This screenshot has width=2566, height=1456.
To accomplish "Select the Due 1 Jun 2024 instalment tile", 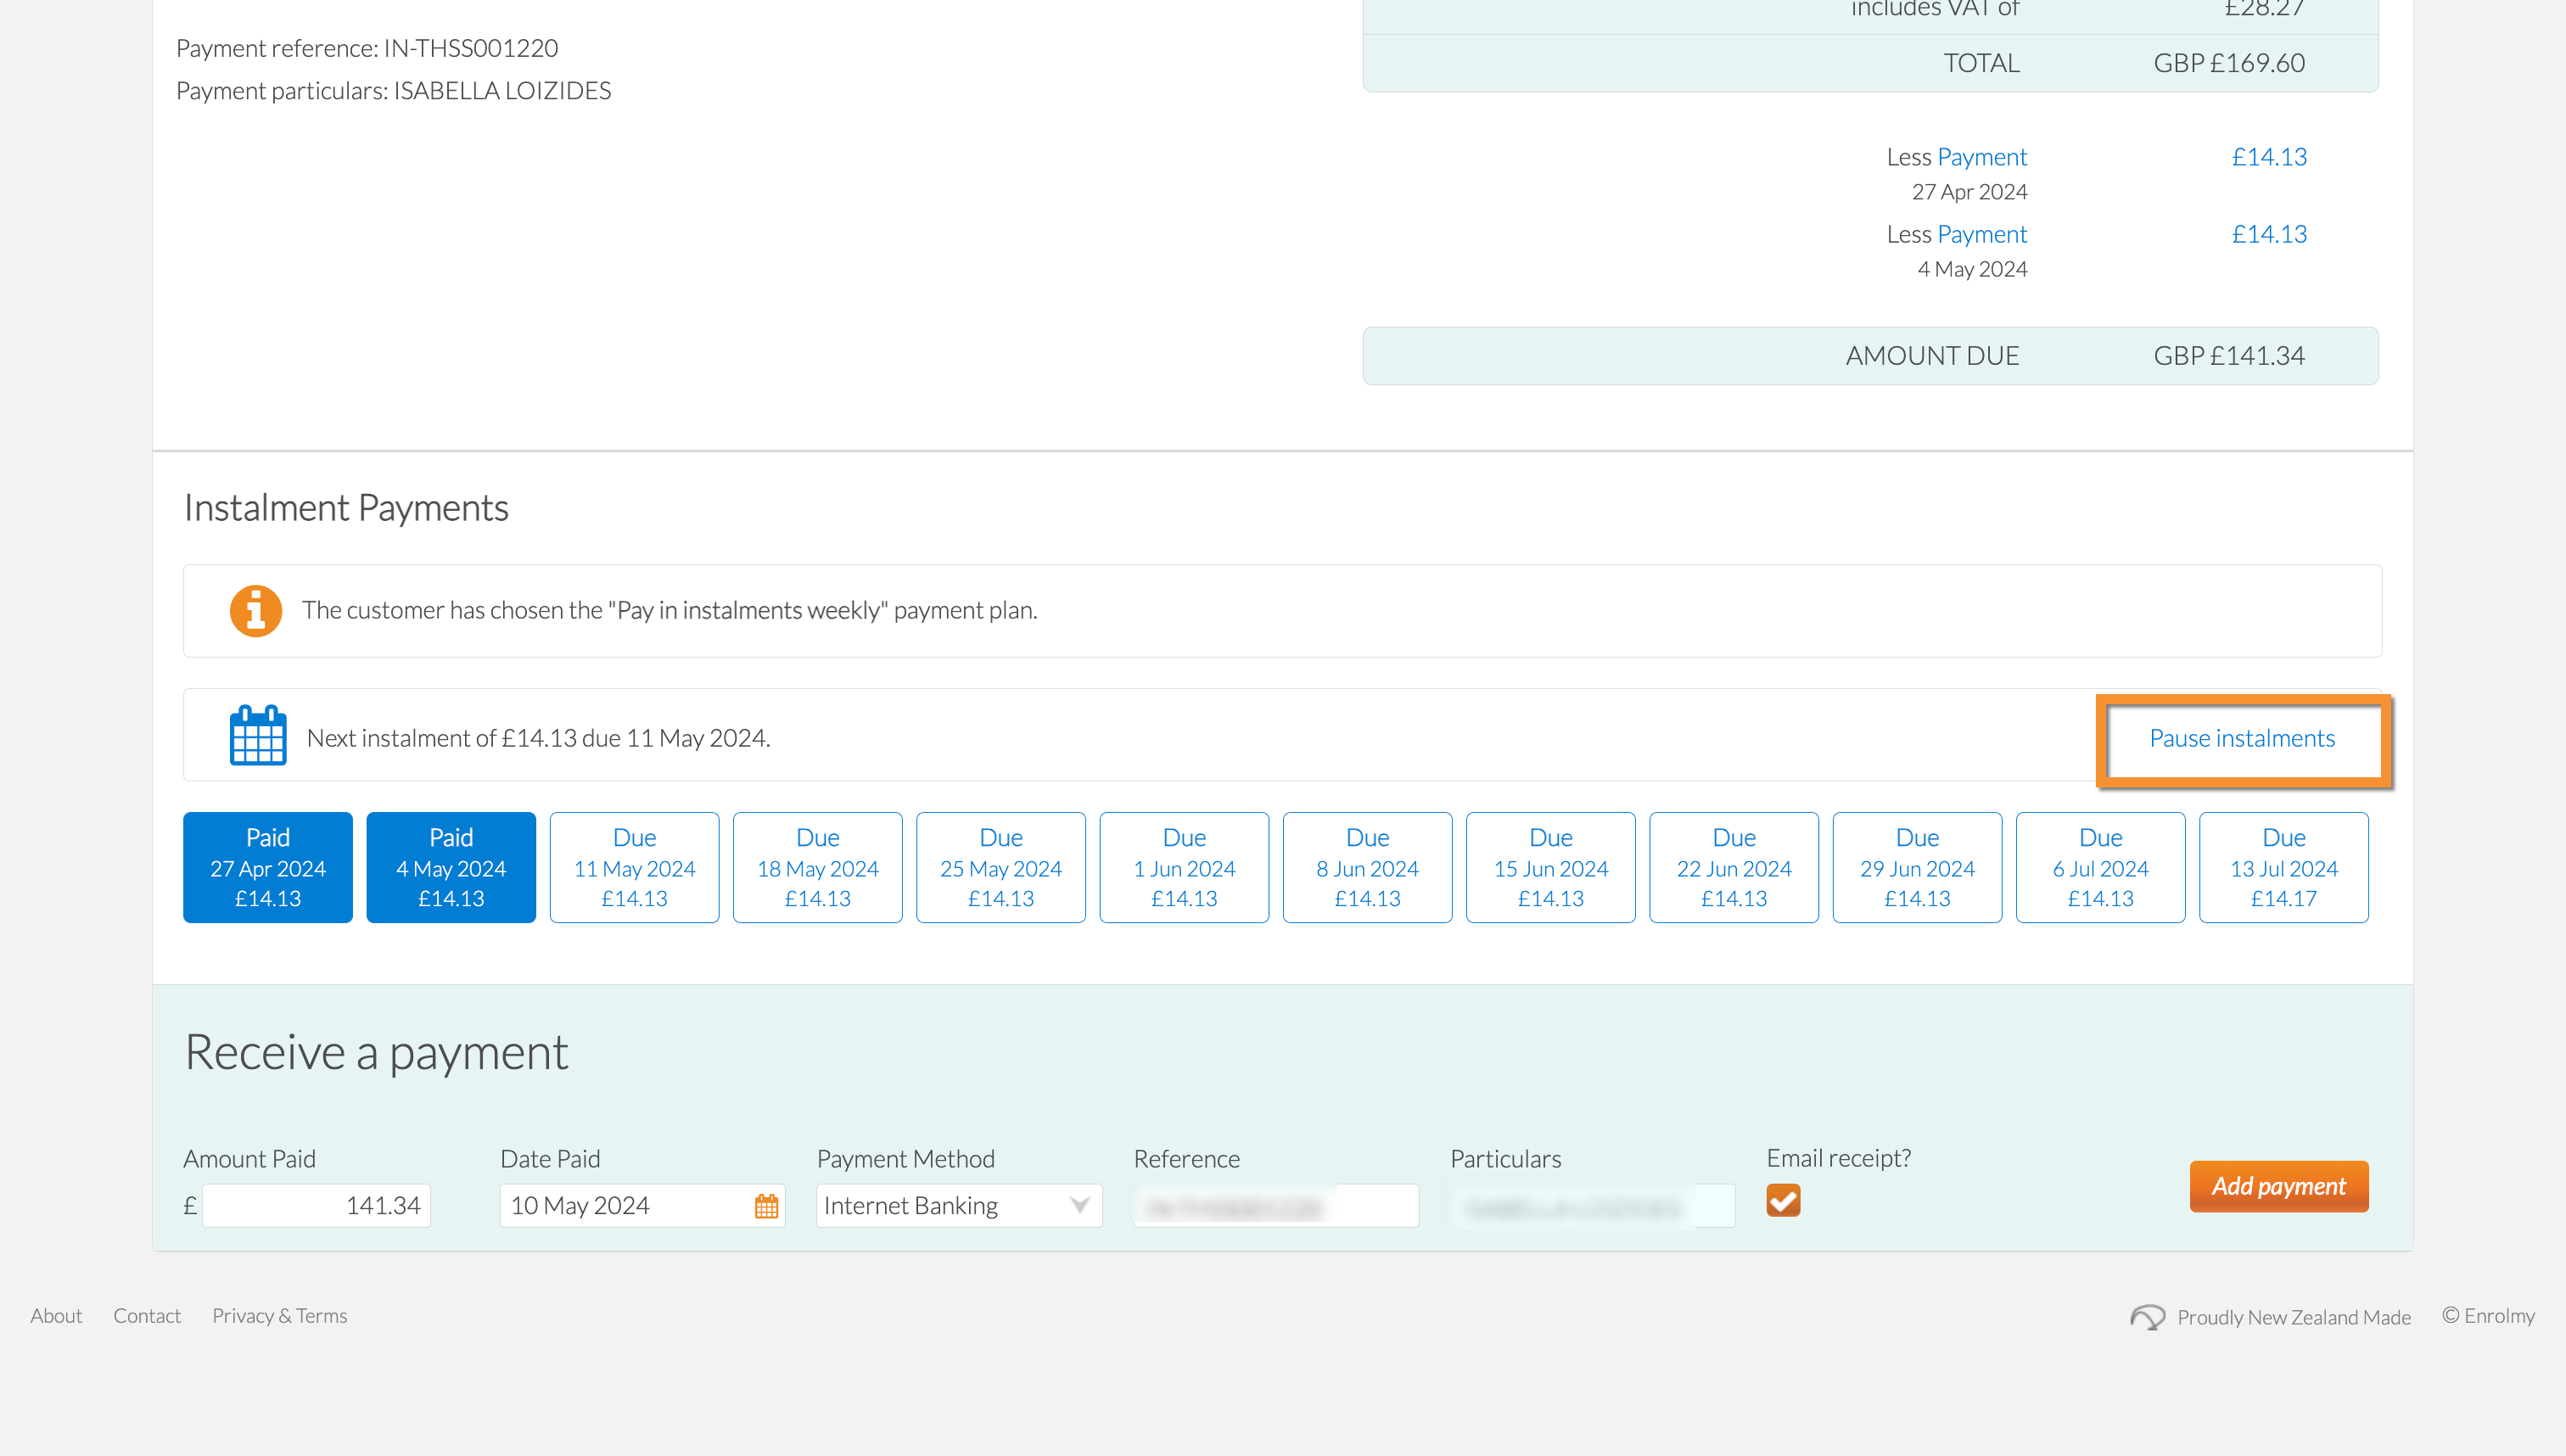I will click(1184, 867).
